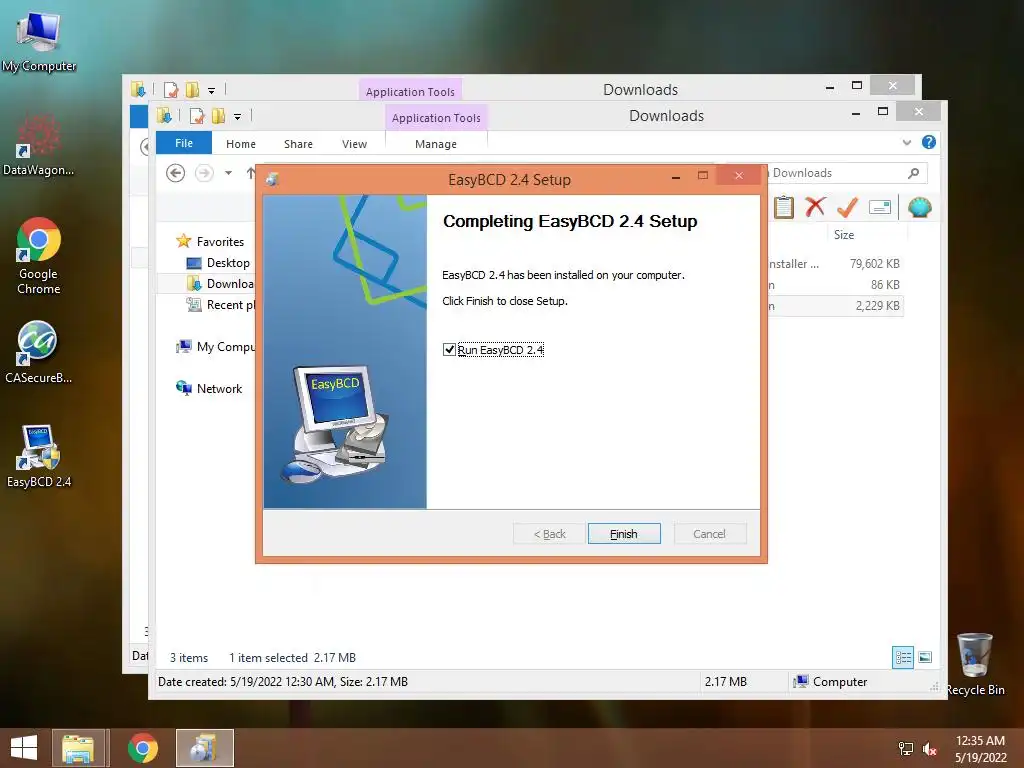Go back with the Explorer back arrow
The image size is (1024, 768).
click(x=175, y=172)
